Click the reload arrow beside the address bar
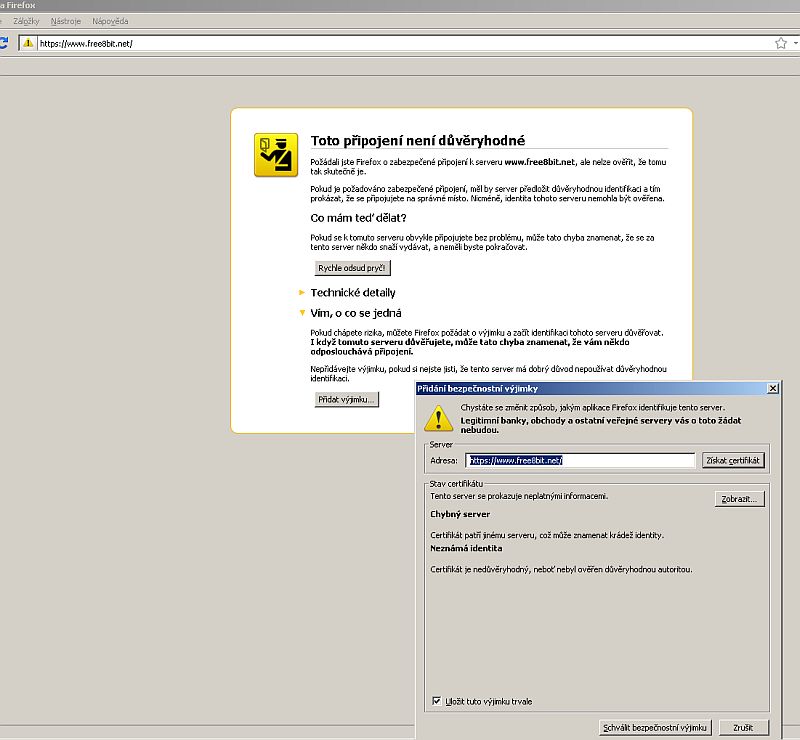Viewport: 800px width, 740px height. point(3,43)
